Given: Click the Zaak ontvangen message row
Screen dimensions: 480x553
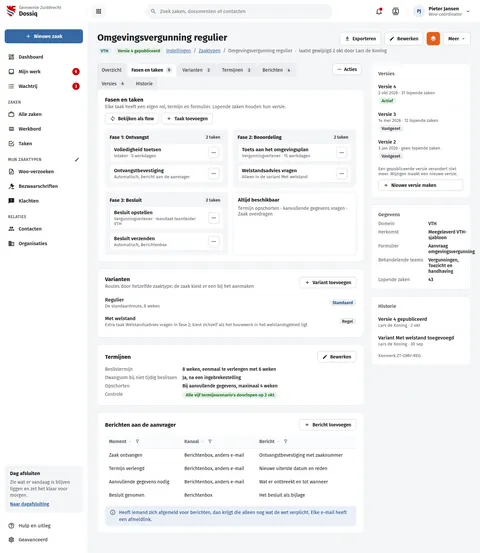Looking at the screenshot, I should (x=230, y=455).
